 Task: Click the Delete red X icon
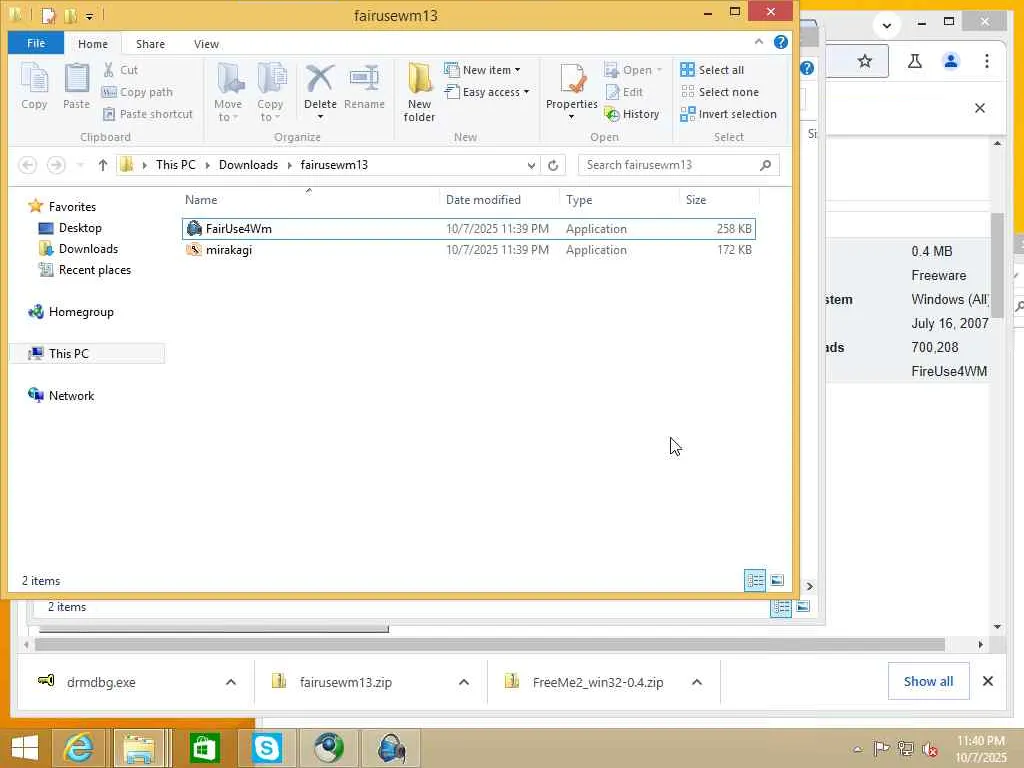click(320, 79)
